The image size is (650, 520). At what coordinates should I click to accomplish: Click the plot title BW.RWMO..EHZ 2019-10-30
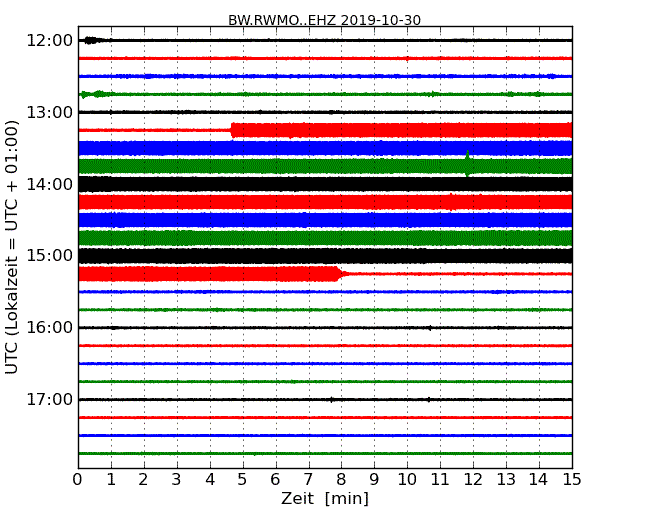[x=324, y=20]
